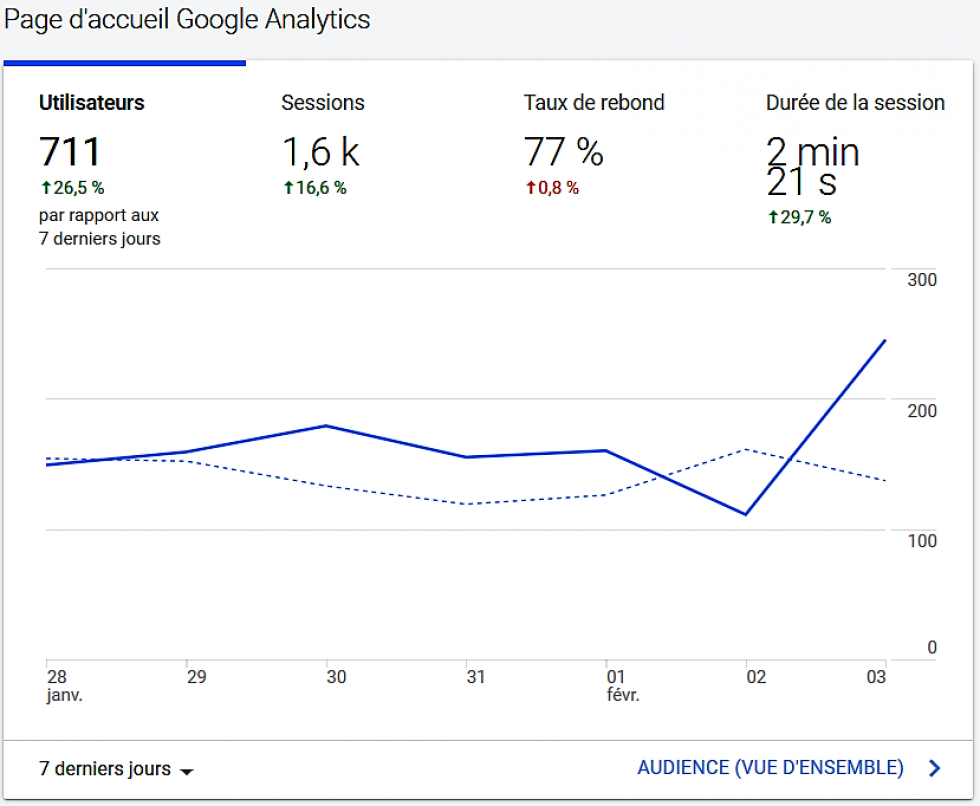
Task: Click the 01 févr. date label
Action: pos(623,685)
